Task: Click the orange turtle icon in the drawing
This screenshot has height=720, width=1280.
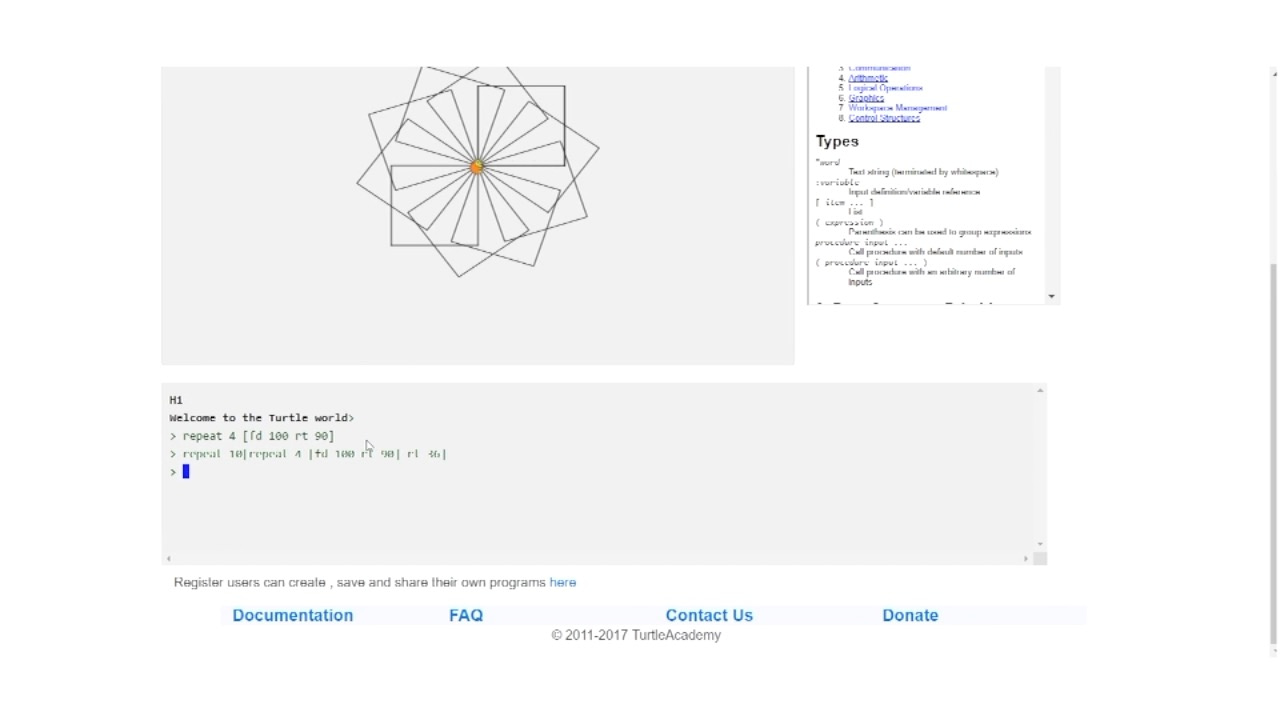Action: (x=477, y=166)
